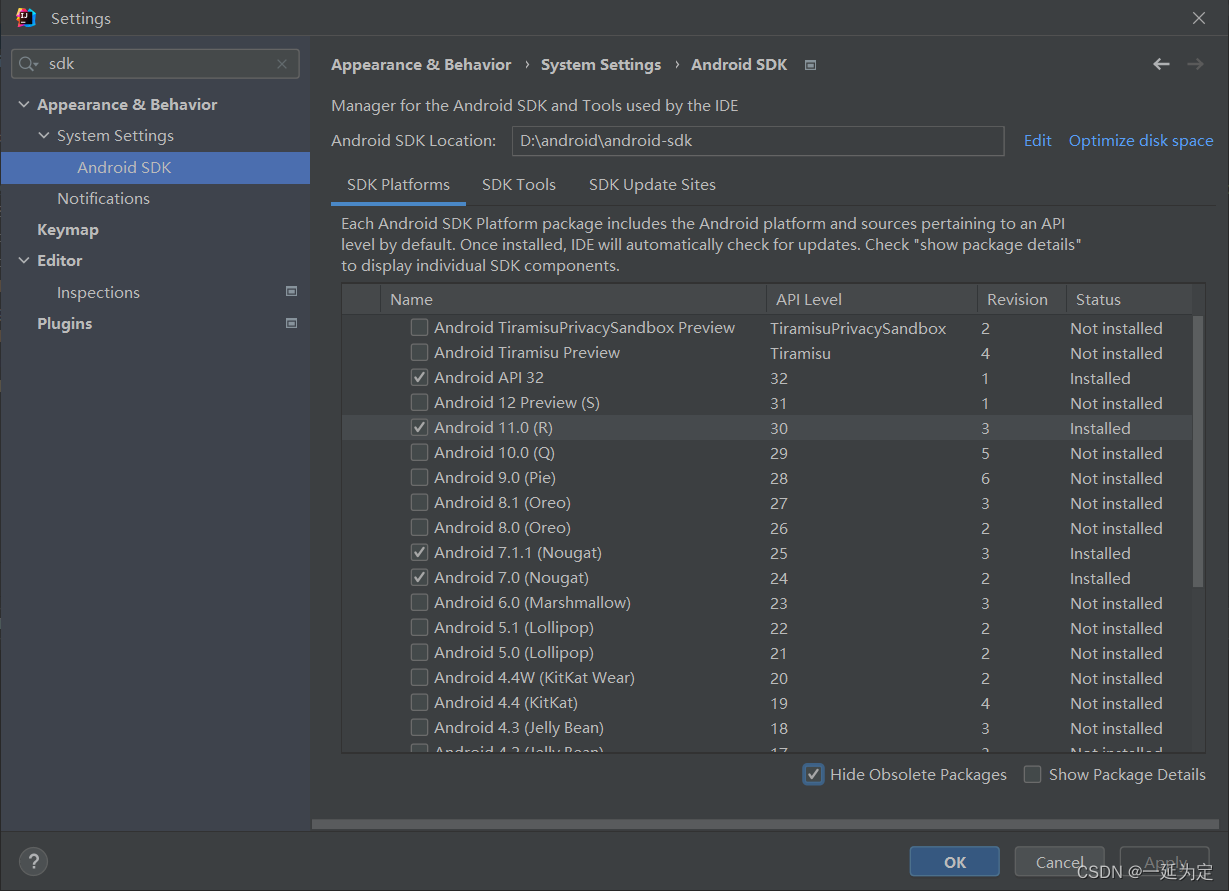Click Optimize disk space link
Viewport: 1229px width, 891px height.
pos(1141,140)
